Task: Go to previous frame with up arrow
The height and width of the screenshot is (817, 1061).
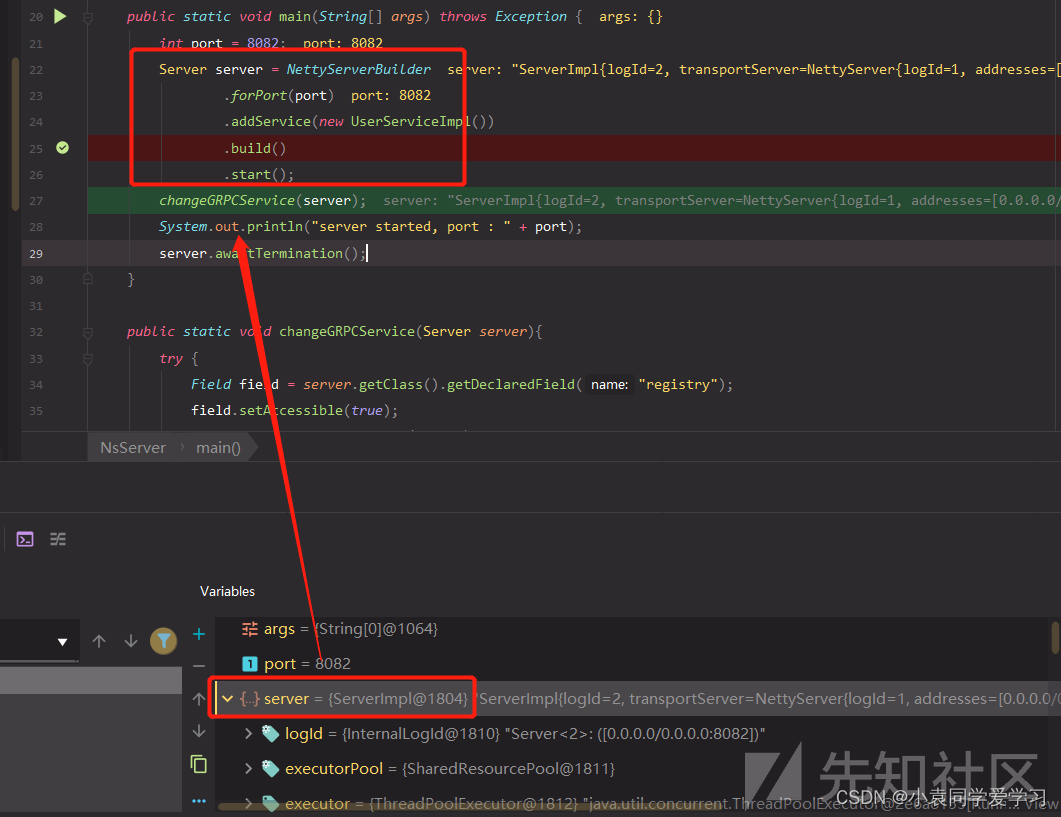Action: point(99,641)
